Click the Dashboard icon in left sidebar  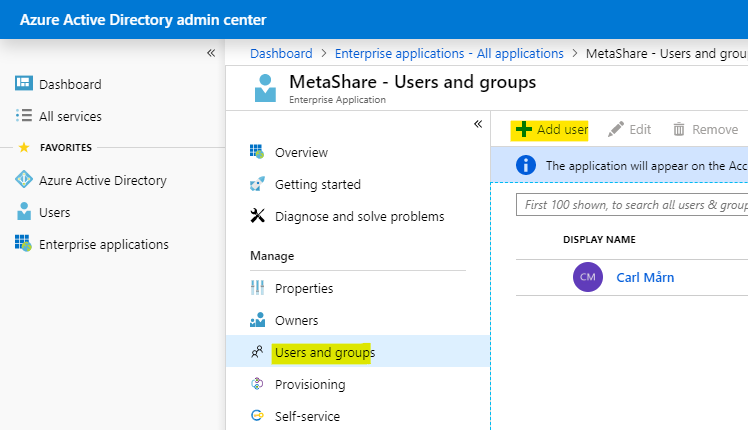point(24,83)
